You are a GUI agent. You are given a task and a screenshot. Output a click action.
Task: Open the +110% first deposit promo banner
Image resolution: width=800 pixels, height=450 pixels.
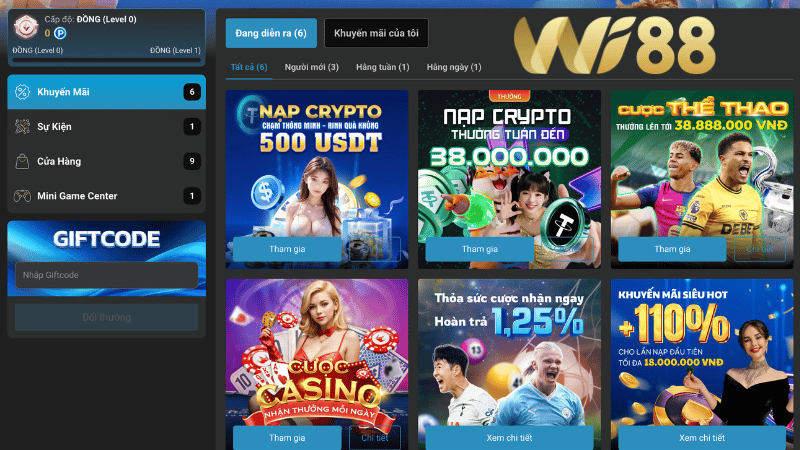coord(702,352)
